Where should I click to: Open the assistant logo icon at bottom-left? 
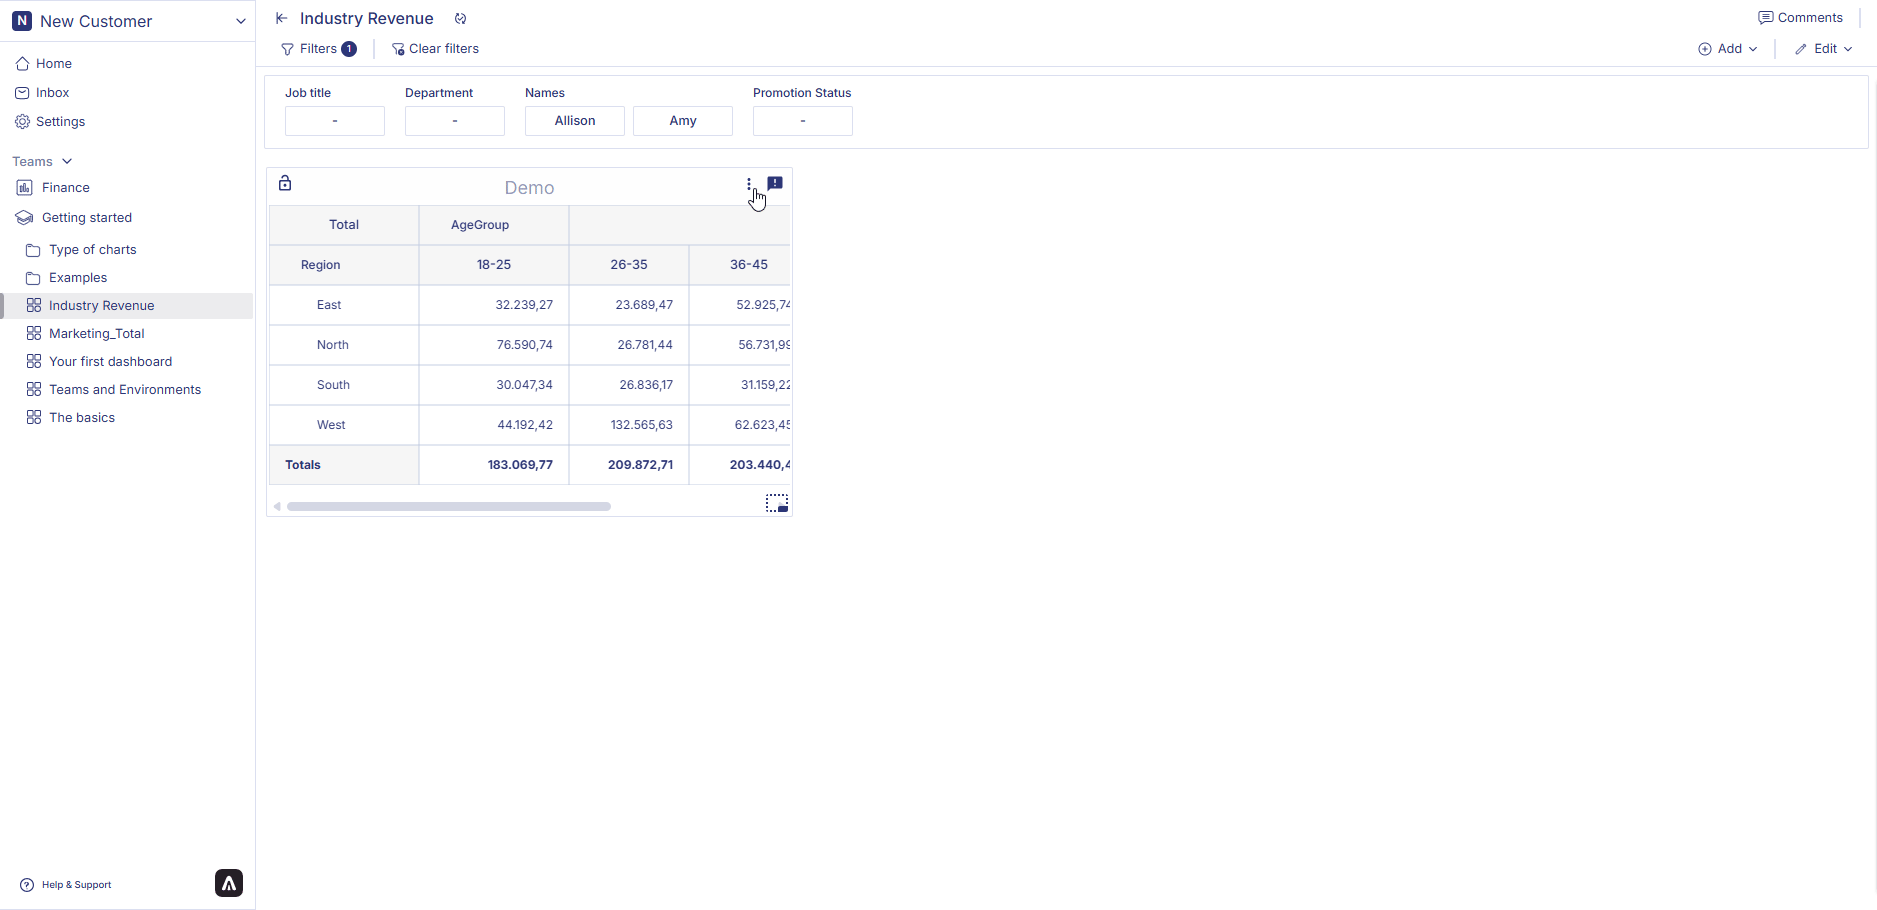229,883
